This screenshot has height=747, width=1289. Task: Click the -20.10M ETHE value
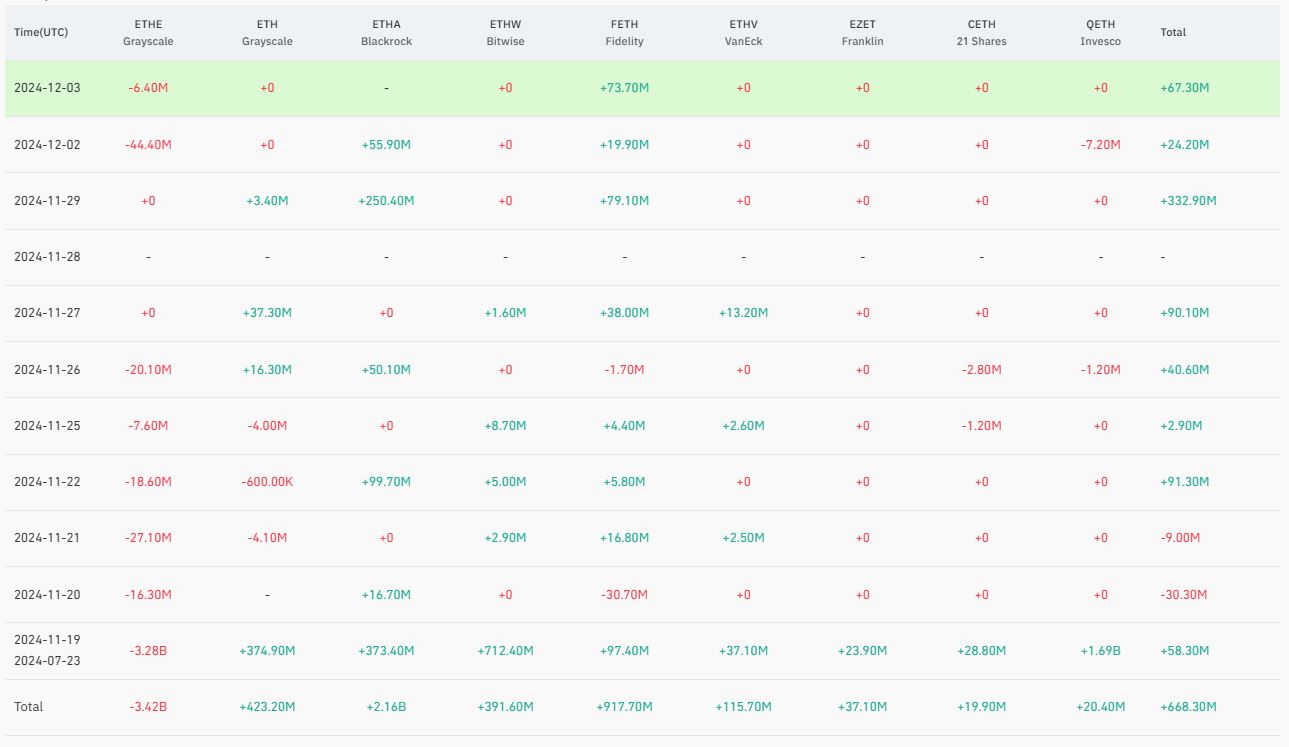point(148,370)
